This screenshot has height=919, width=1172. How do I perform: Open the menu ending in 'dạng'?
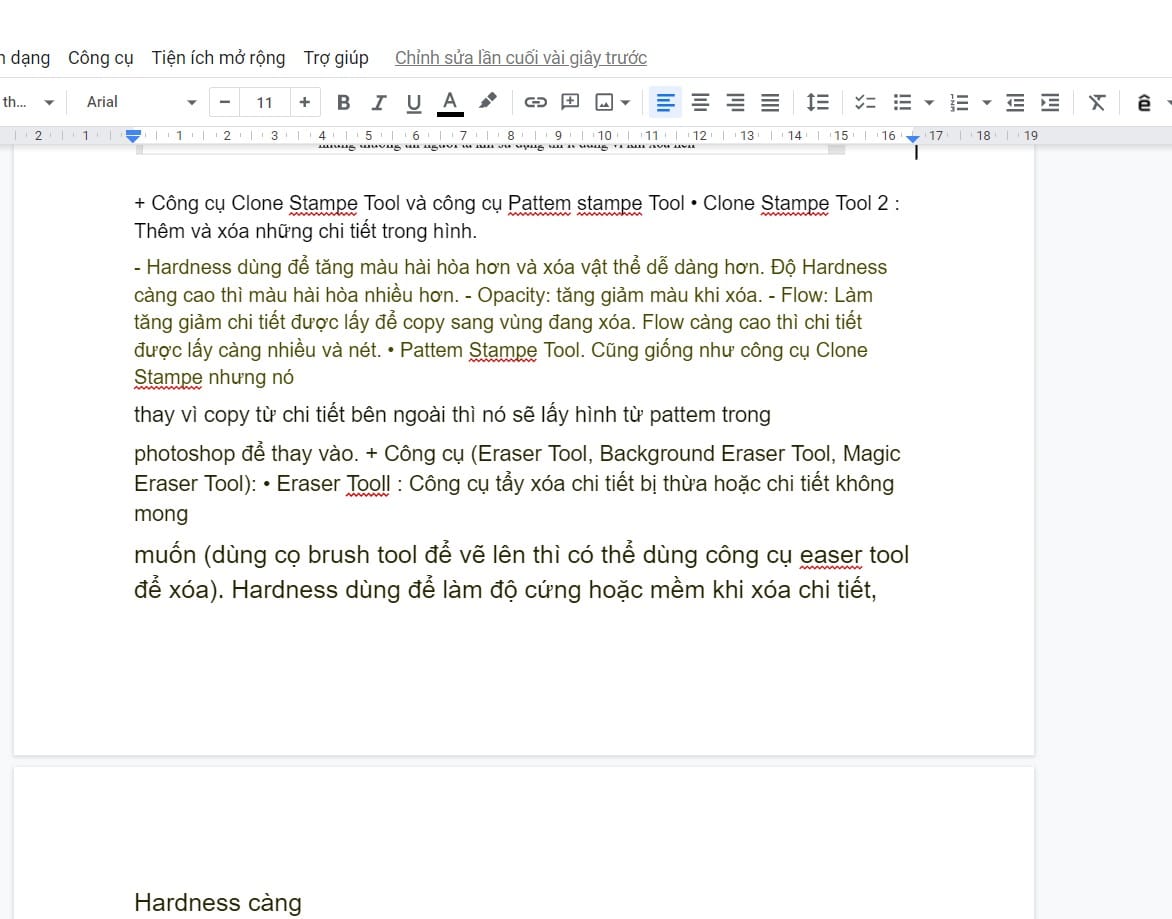(25, 58)
